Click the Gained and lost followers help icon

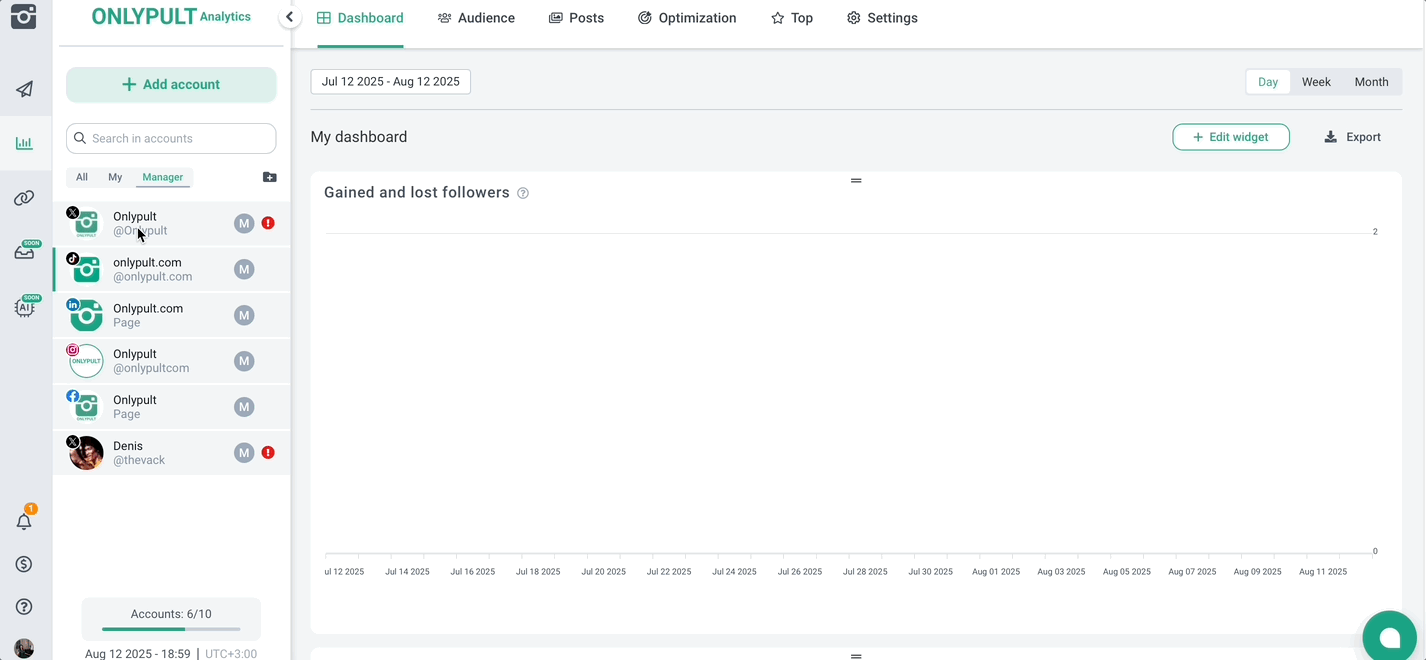[523, 193]
